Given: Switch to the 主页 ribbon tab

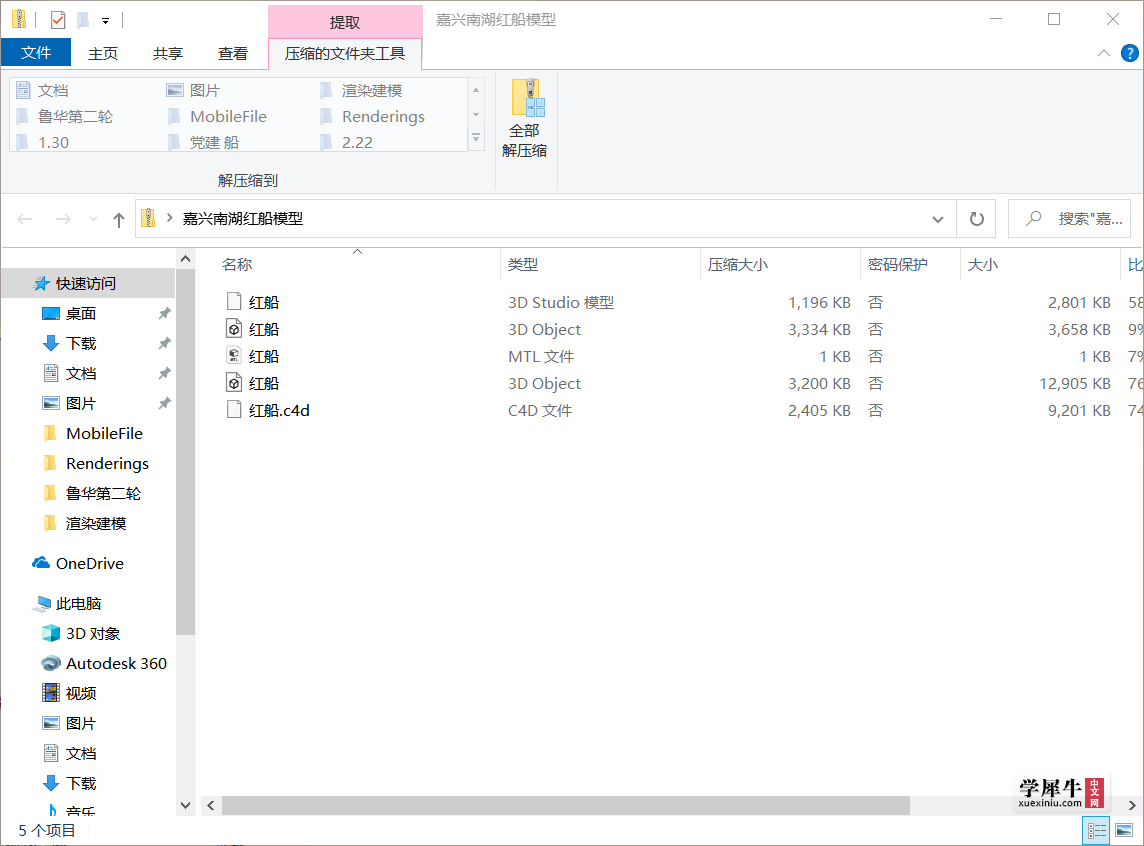Looking at the screenshot, I should pos(103,53).
